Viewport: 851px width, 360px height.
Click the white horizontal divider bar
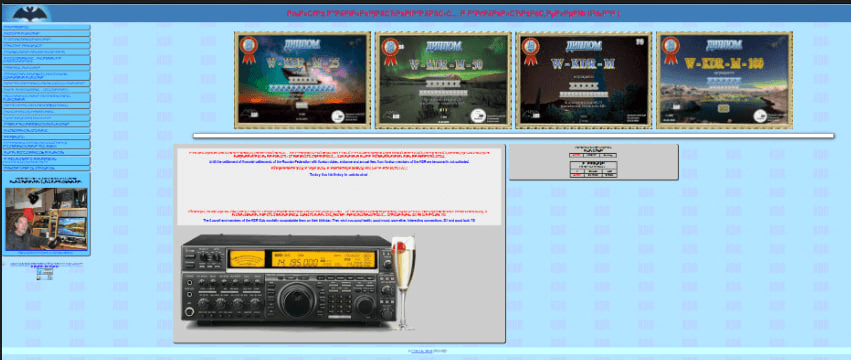pos(513,136)
